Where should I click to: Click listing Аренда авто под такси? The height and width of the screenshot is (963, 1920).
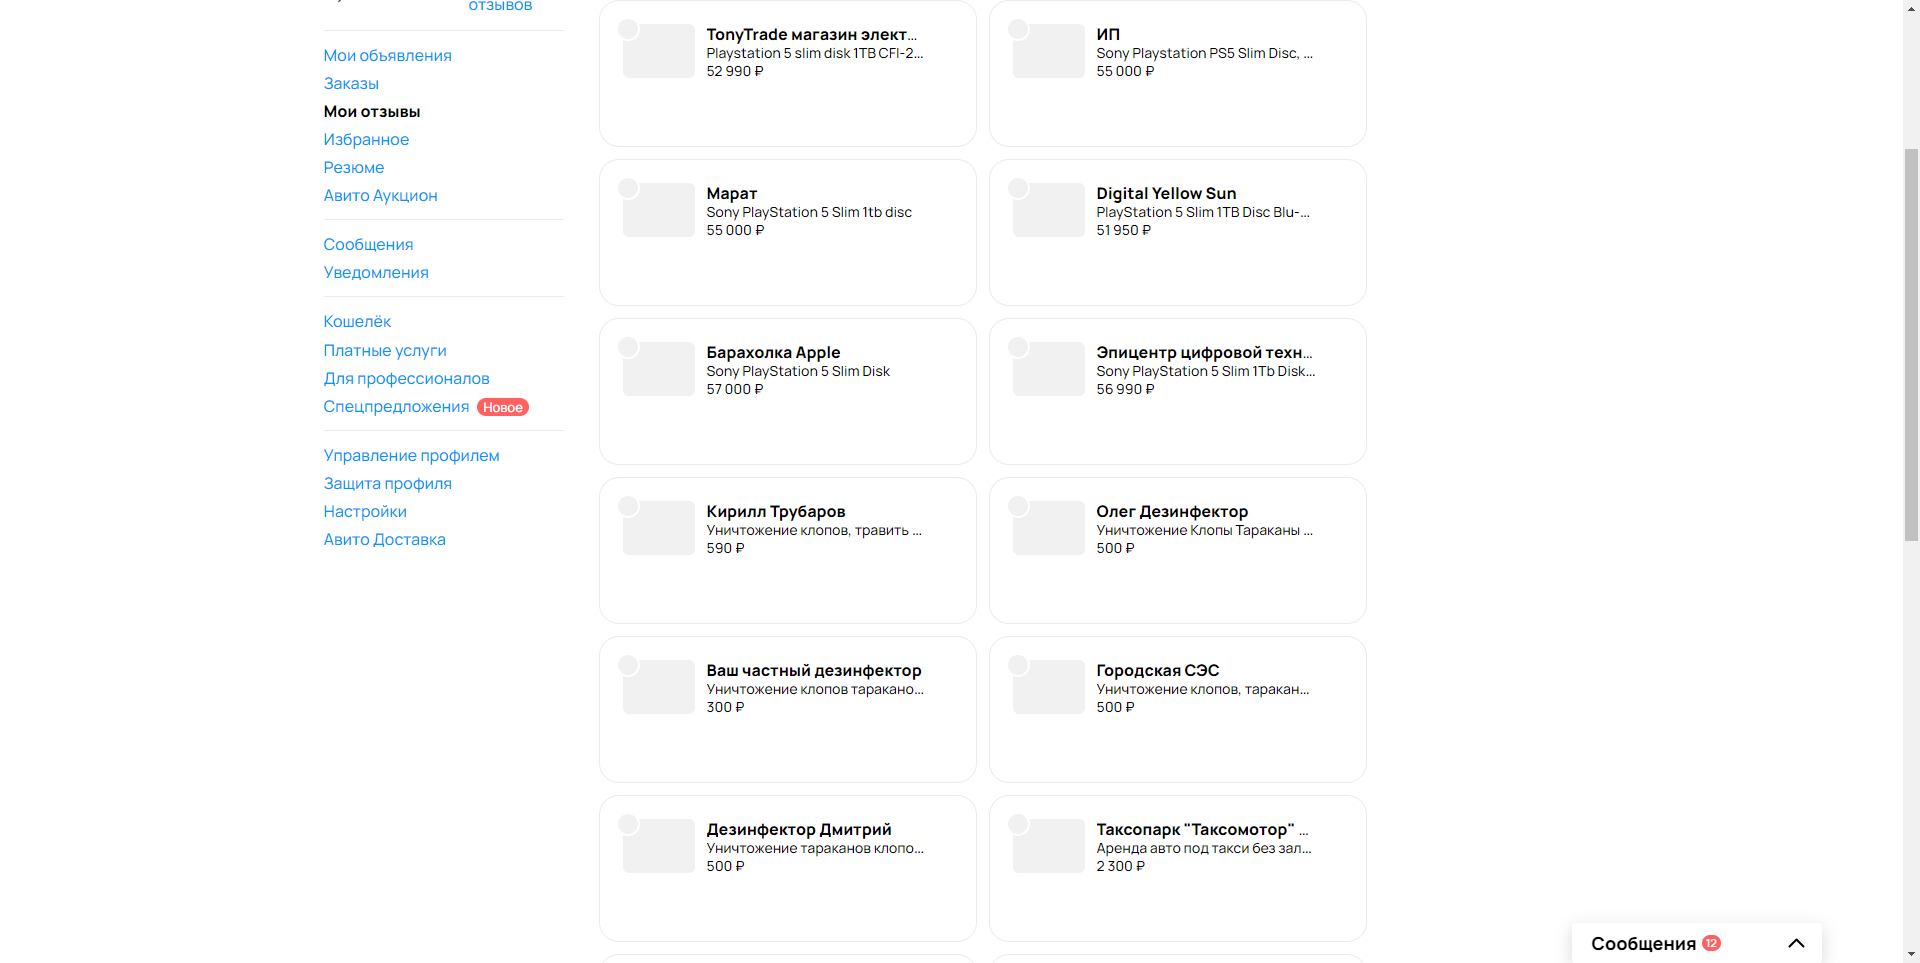tap(1204, 849)
